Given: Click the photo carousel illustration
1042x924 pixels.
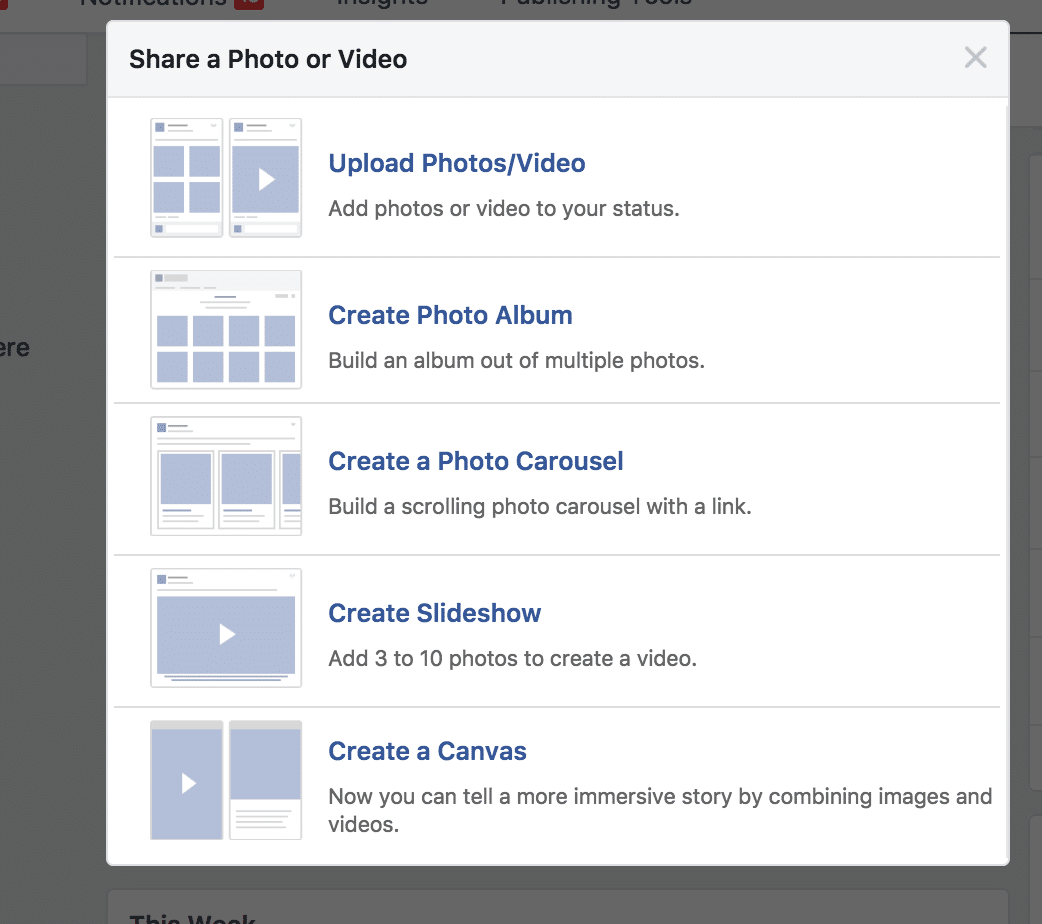Looking at the screenshot, I should click(226, 476).
